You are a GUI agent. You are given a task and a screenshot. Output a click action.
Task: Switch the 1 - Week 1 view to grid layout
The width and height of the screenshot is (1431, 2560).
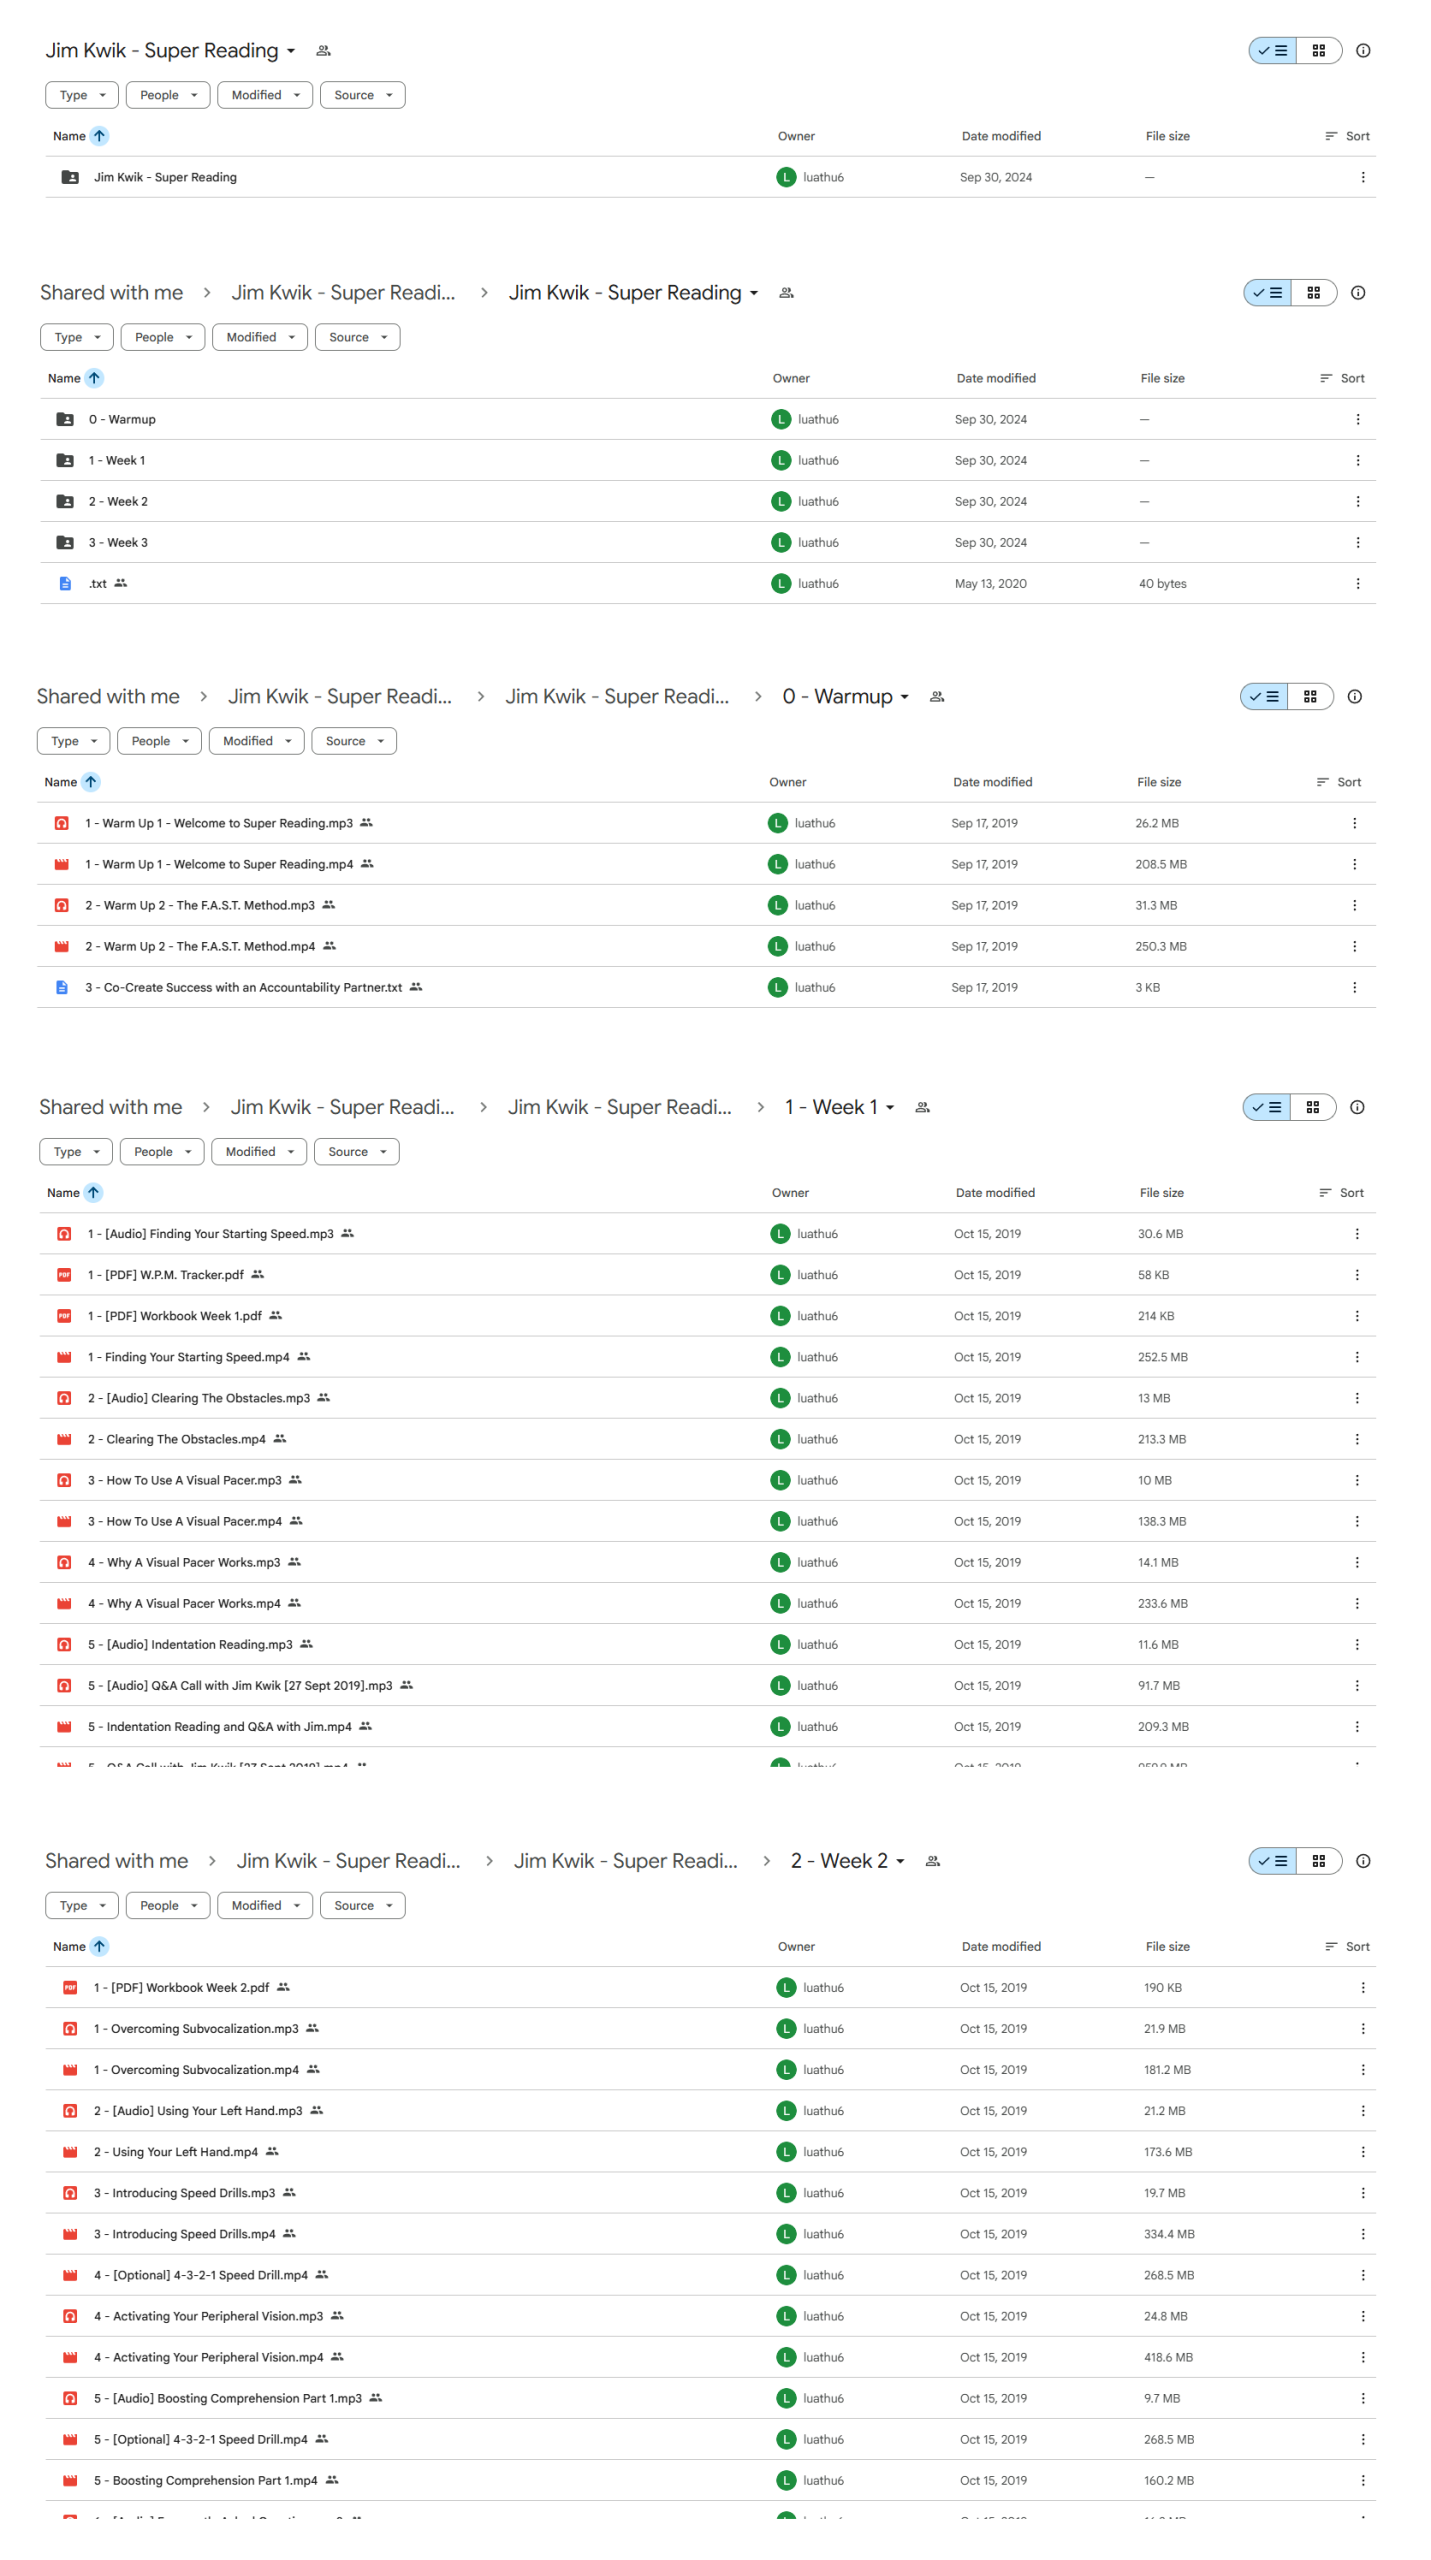pos(1312,1106)
